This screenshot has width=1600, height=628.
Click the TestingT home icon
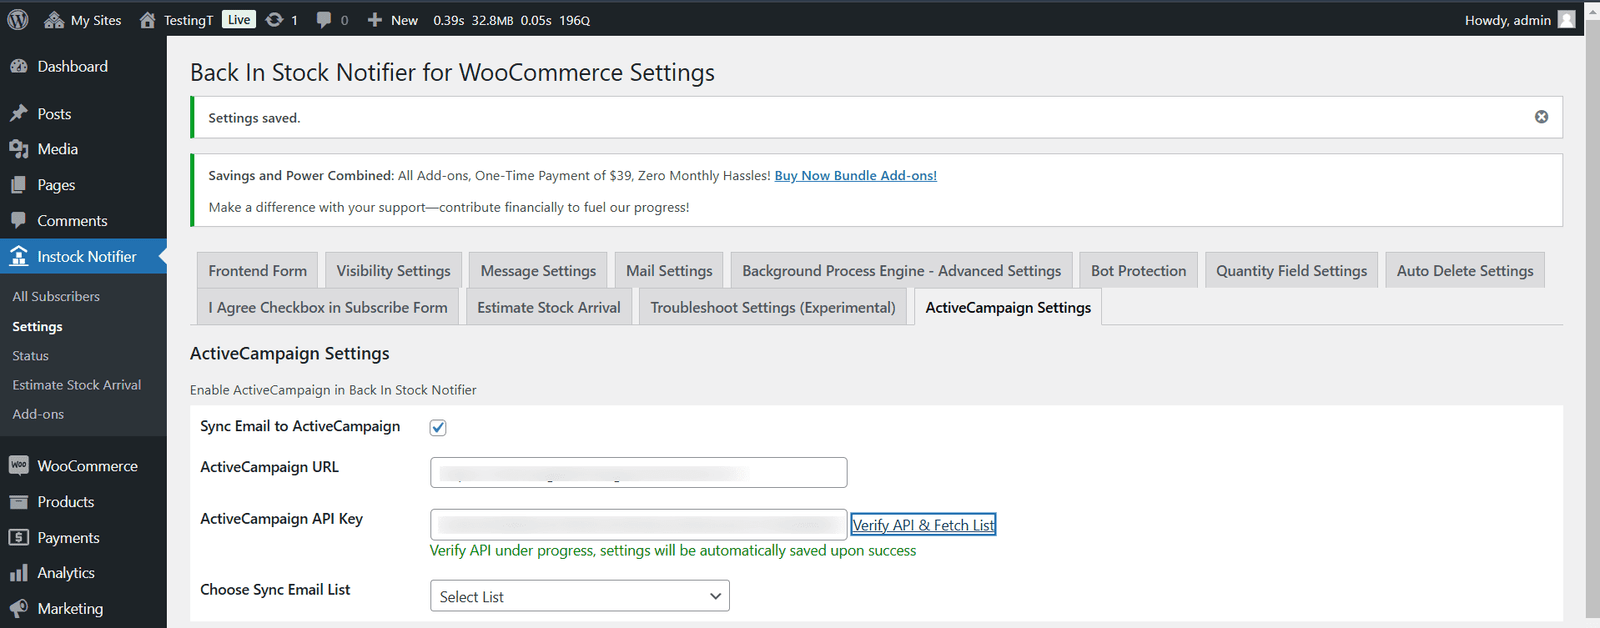coord(147,20)
